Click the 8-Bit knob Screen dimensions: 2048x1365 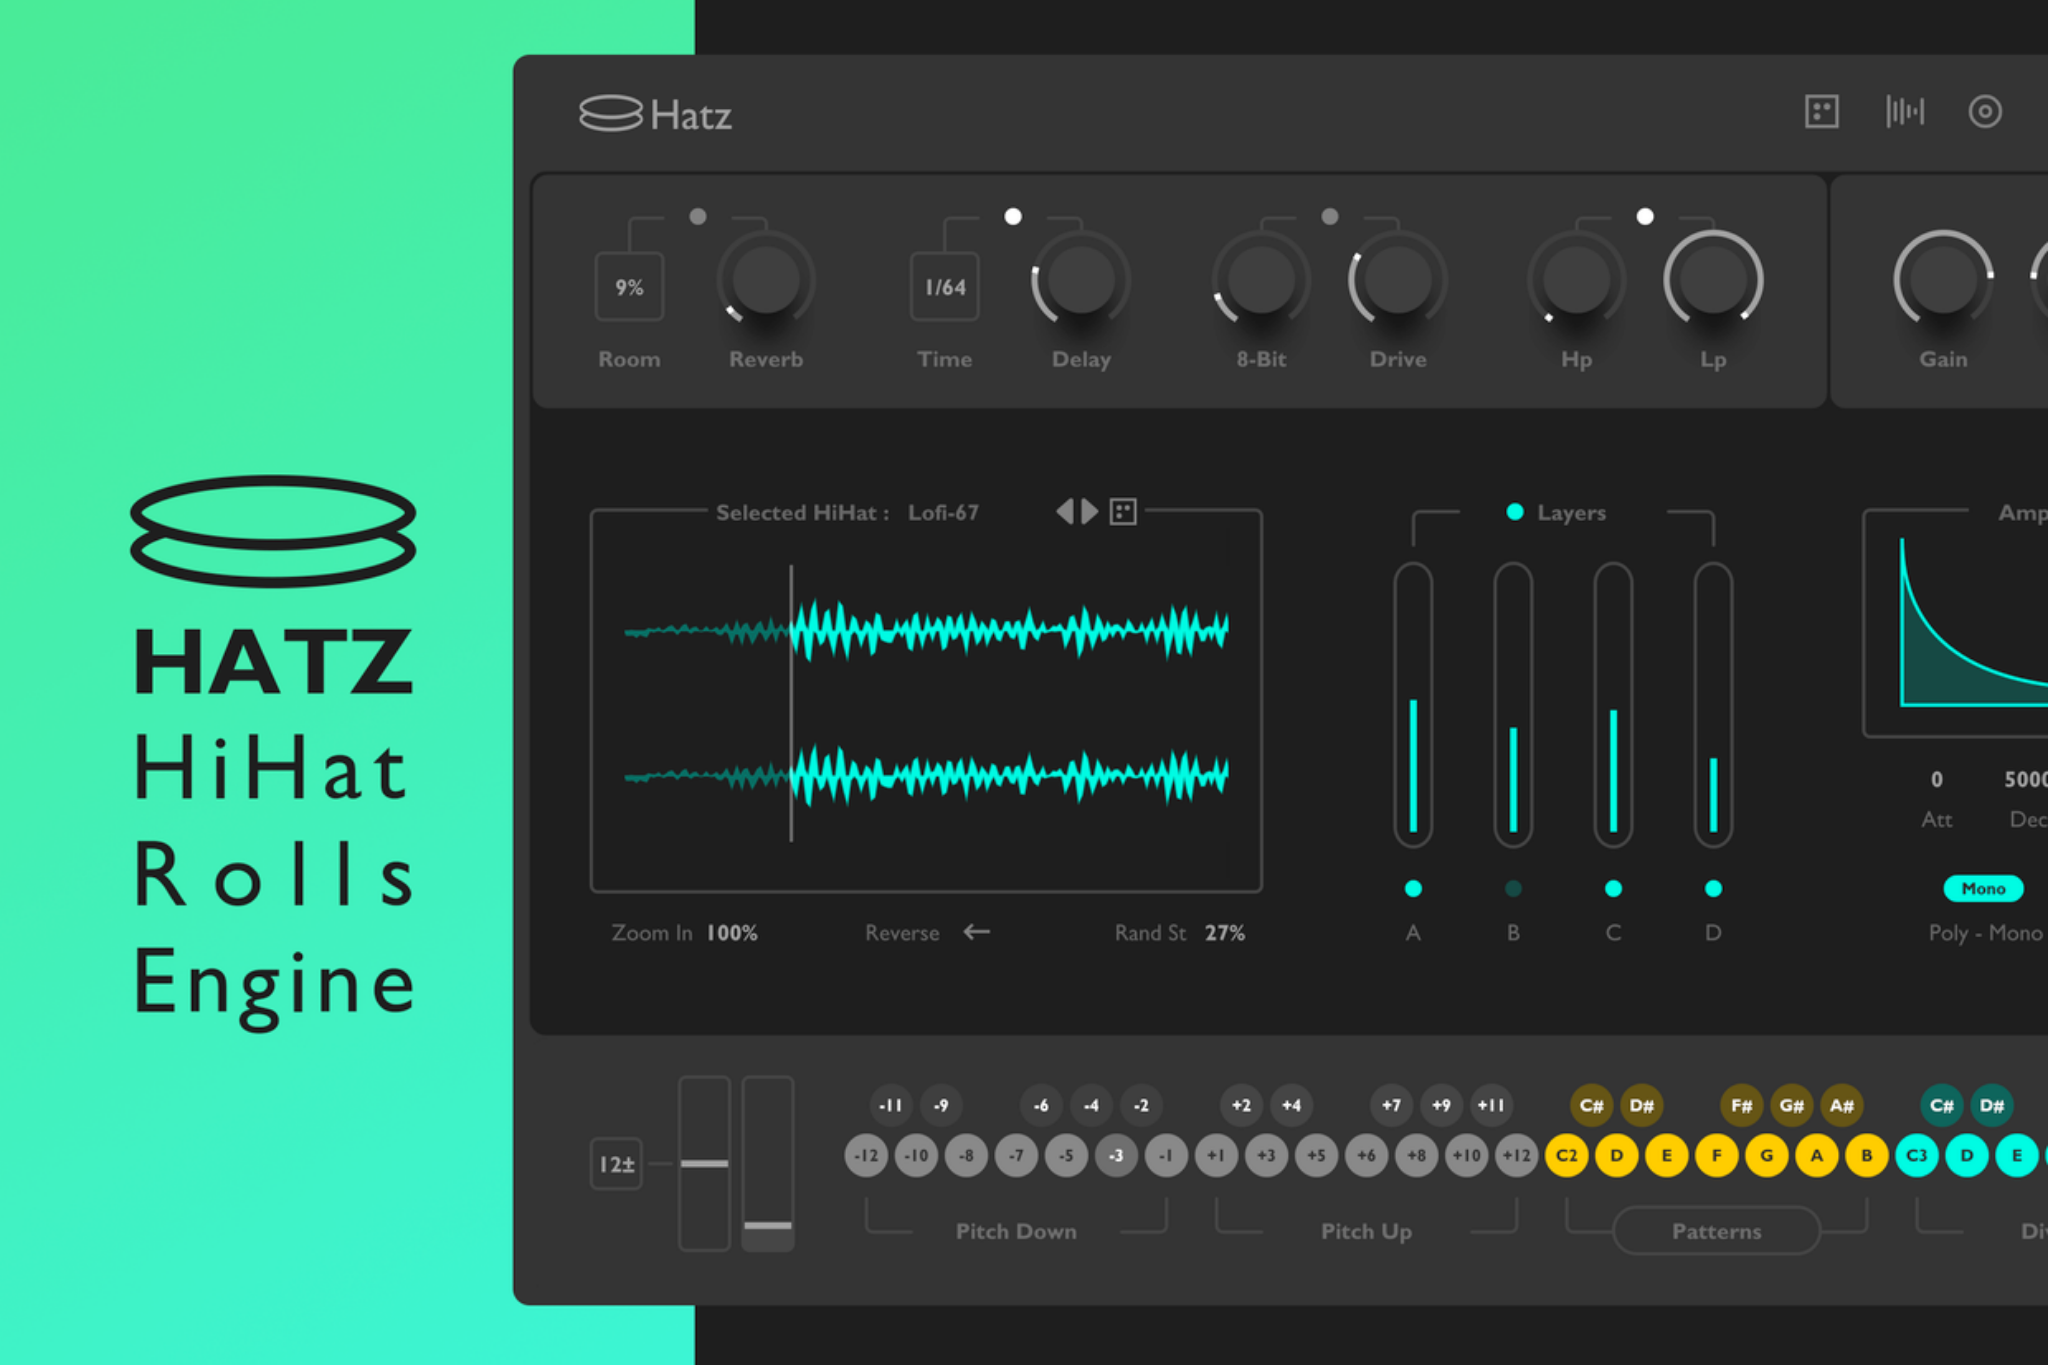point(1261,280)
